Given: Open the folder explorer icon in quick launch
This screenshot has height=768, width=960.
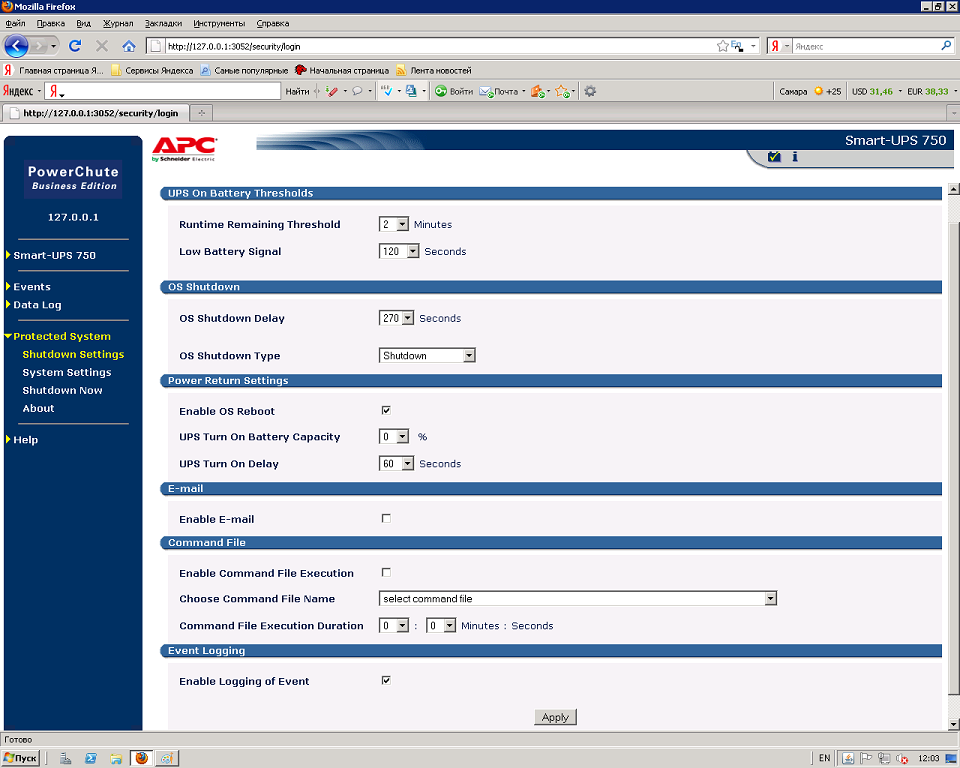Looking at the screenshot, I should click(116, 758).
